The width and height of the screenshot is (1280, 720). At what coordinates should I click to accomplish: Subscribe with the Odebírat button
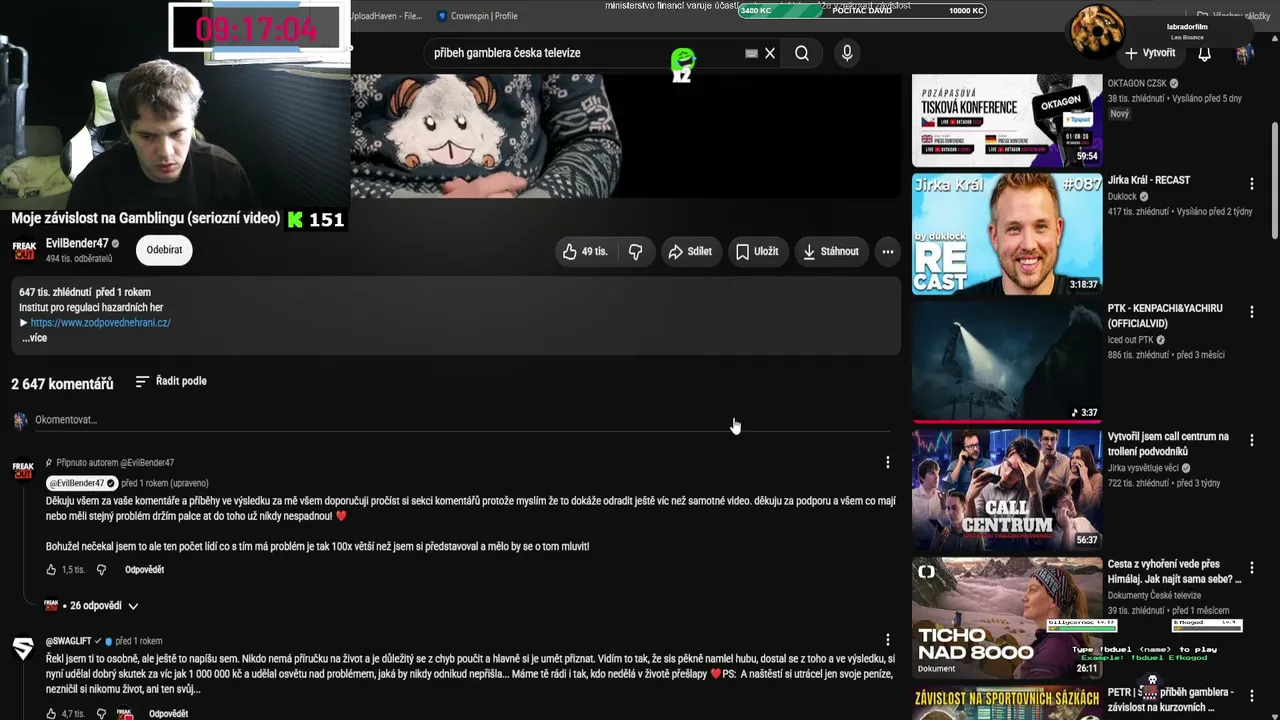[x=164, y=250]
